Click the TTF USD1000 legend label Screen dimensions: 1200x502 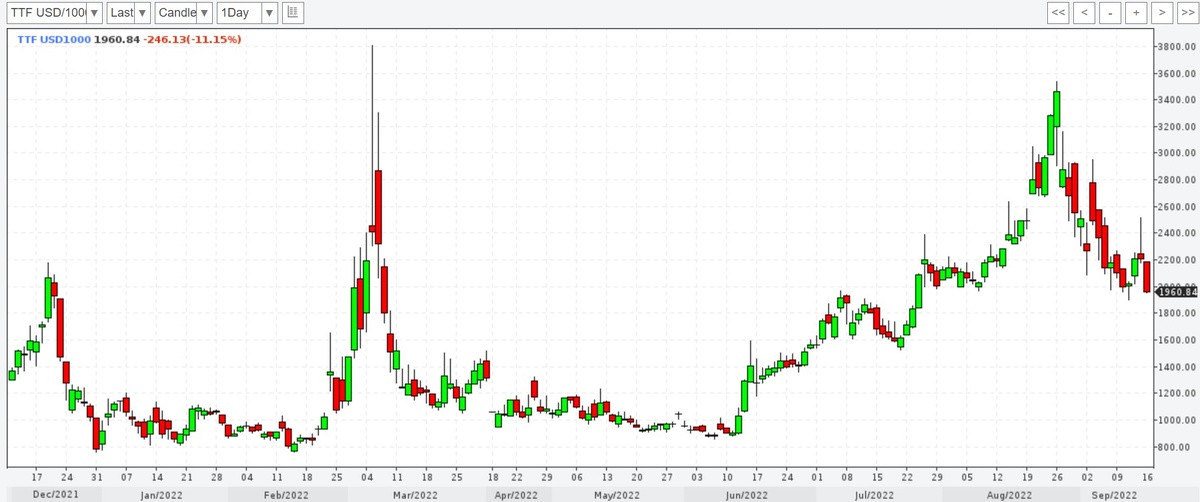[x=54, y=39]
